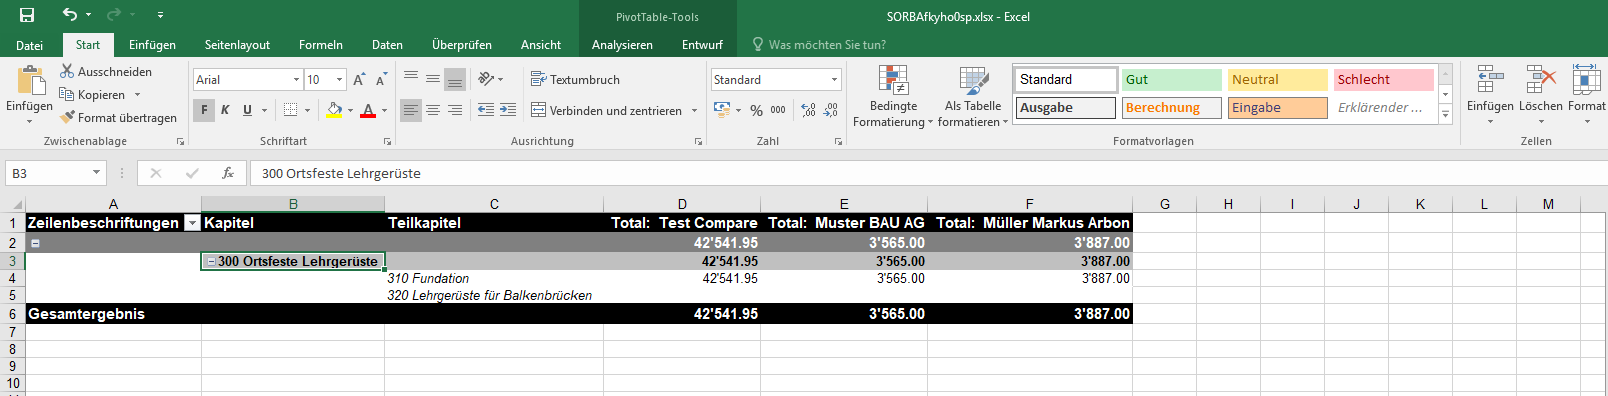Switch to the Seitenlayout tab
The width and height of the screenshot is (1608, 396).
click(237, 45)
